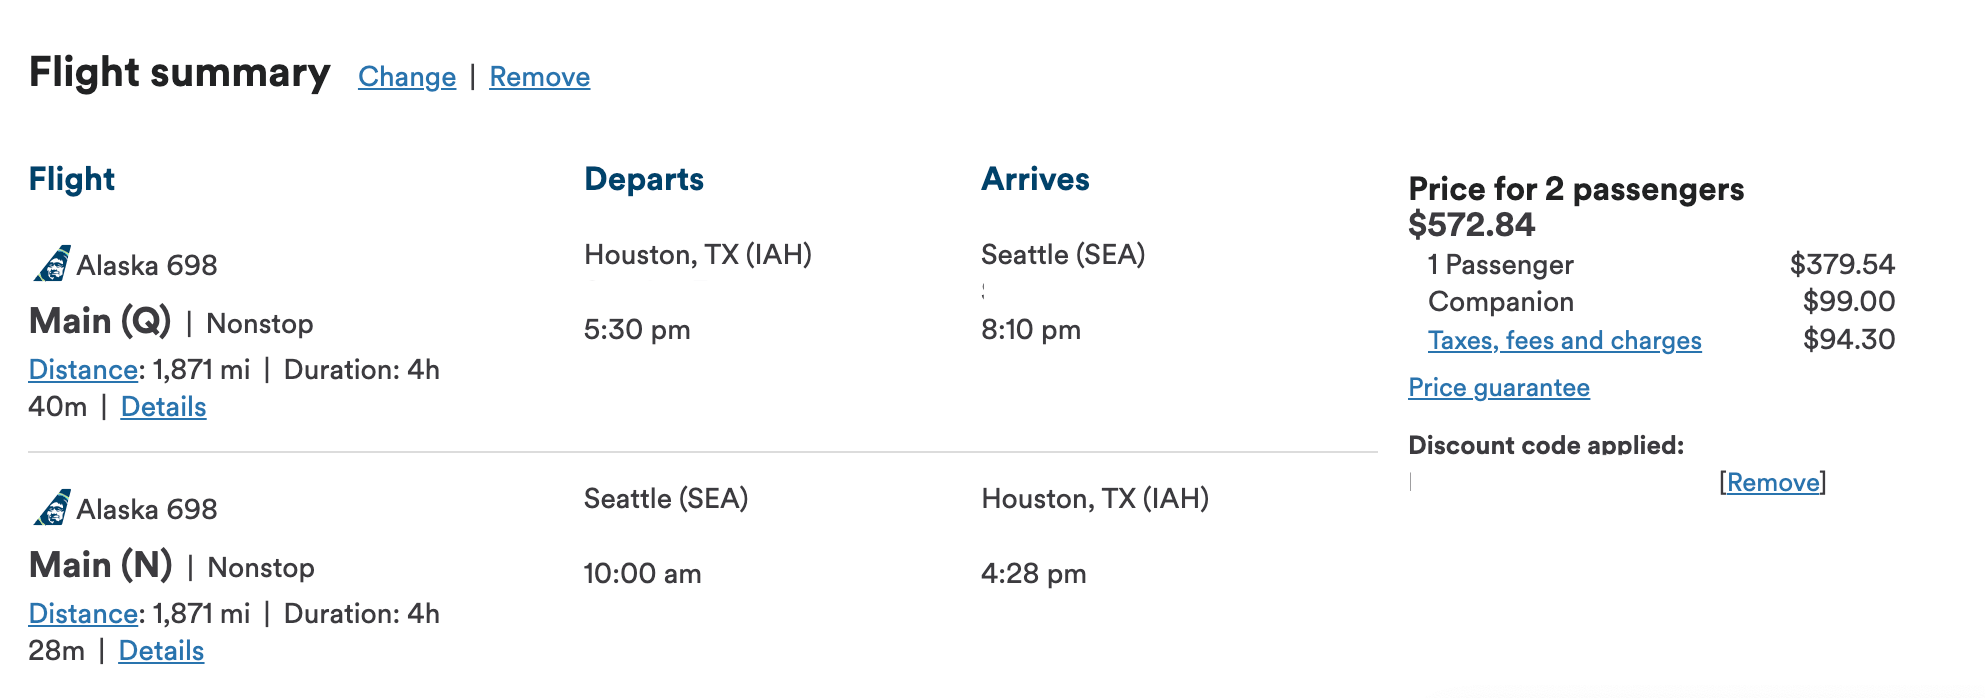This screenshot has height=698, width=1985.
Task: Select the Main (N) fare class label
Action: 101,565
